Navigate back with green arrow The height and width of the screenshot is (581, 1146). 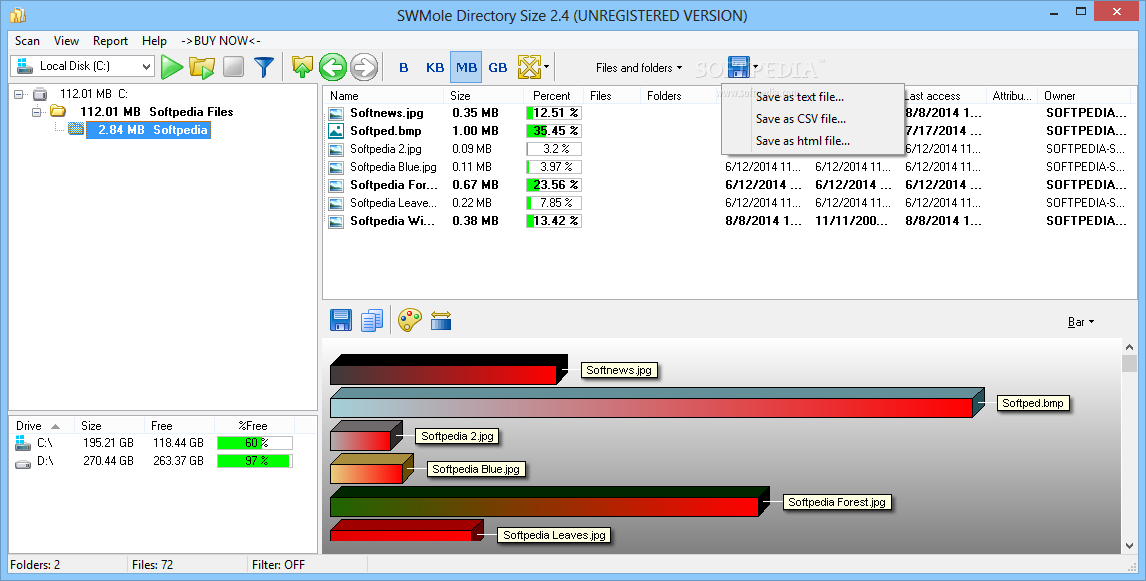click(333, 67)
